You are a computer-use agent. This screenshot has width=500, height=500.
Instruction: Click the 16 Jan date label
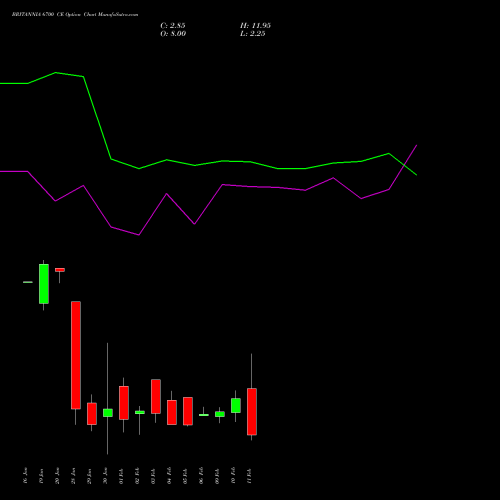(x=26, y=476)
